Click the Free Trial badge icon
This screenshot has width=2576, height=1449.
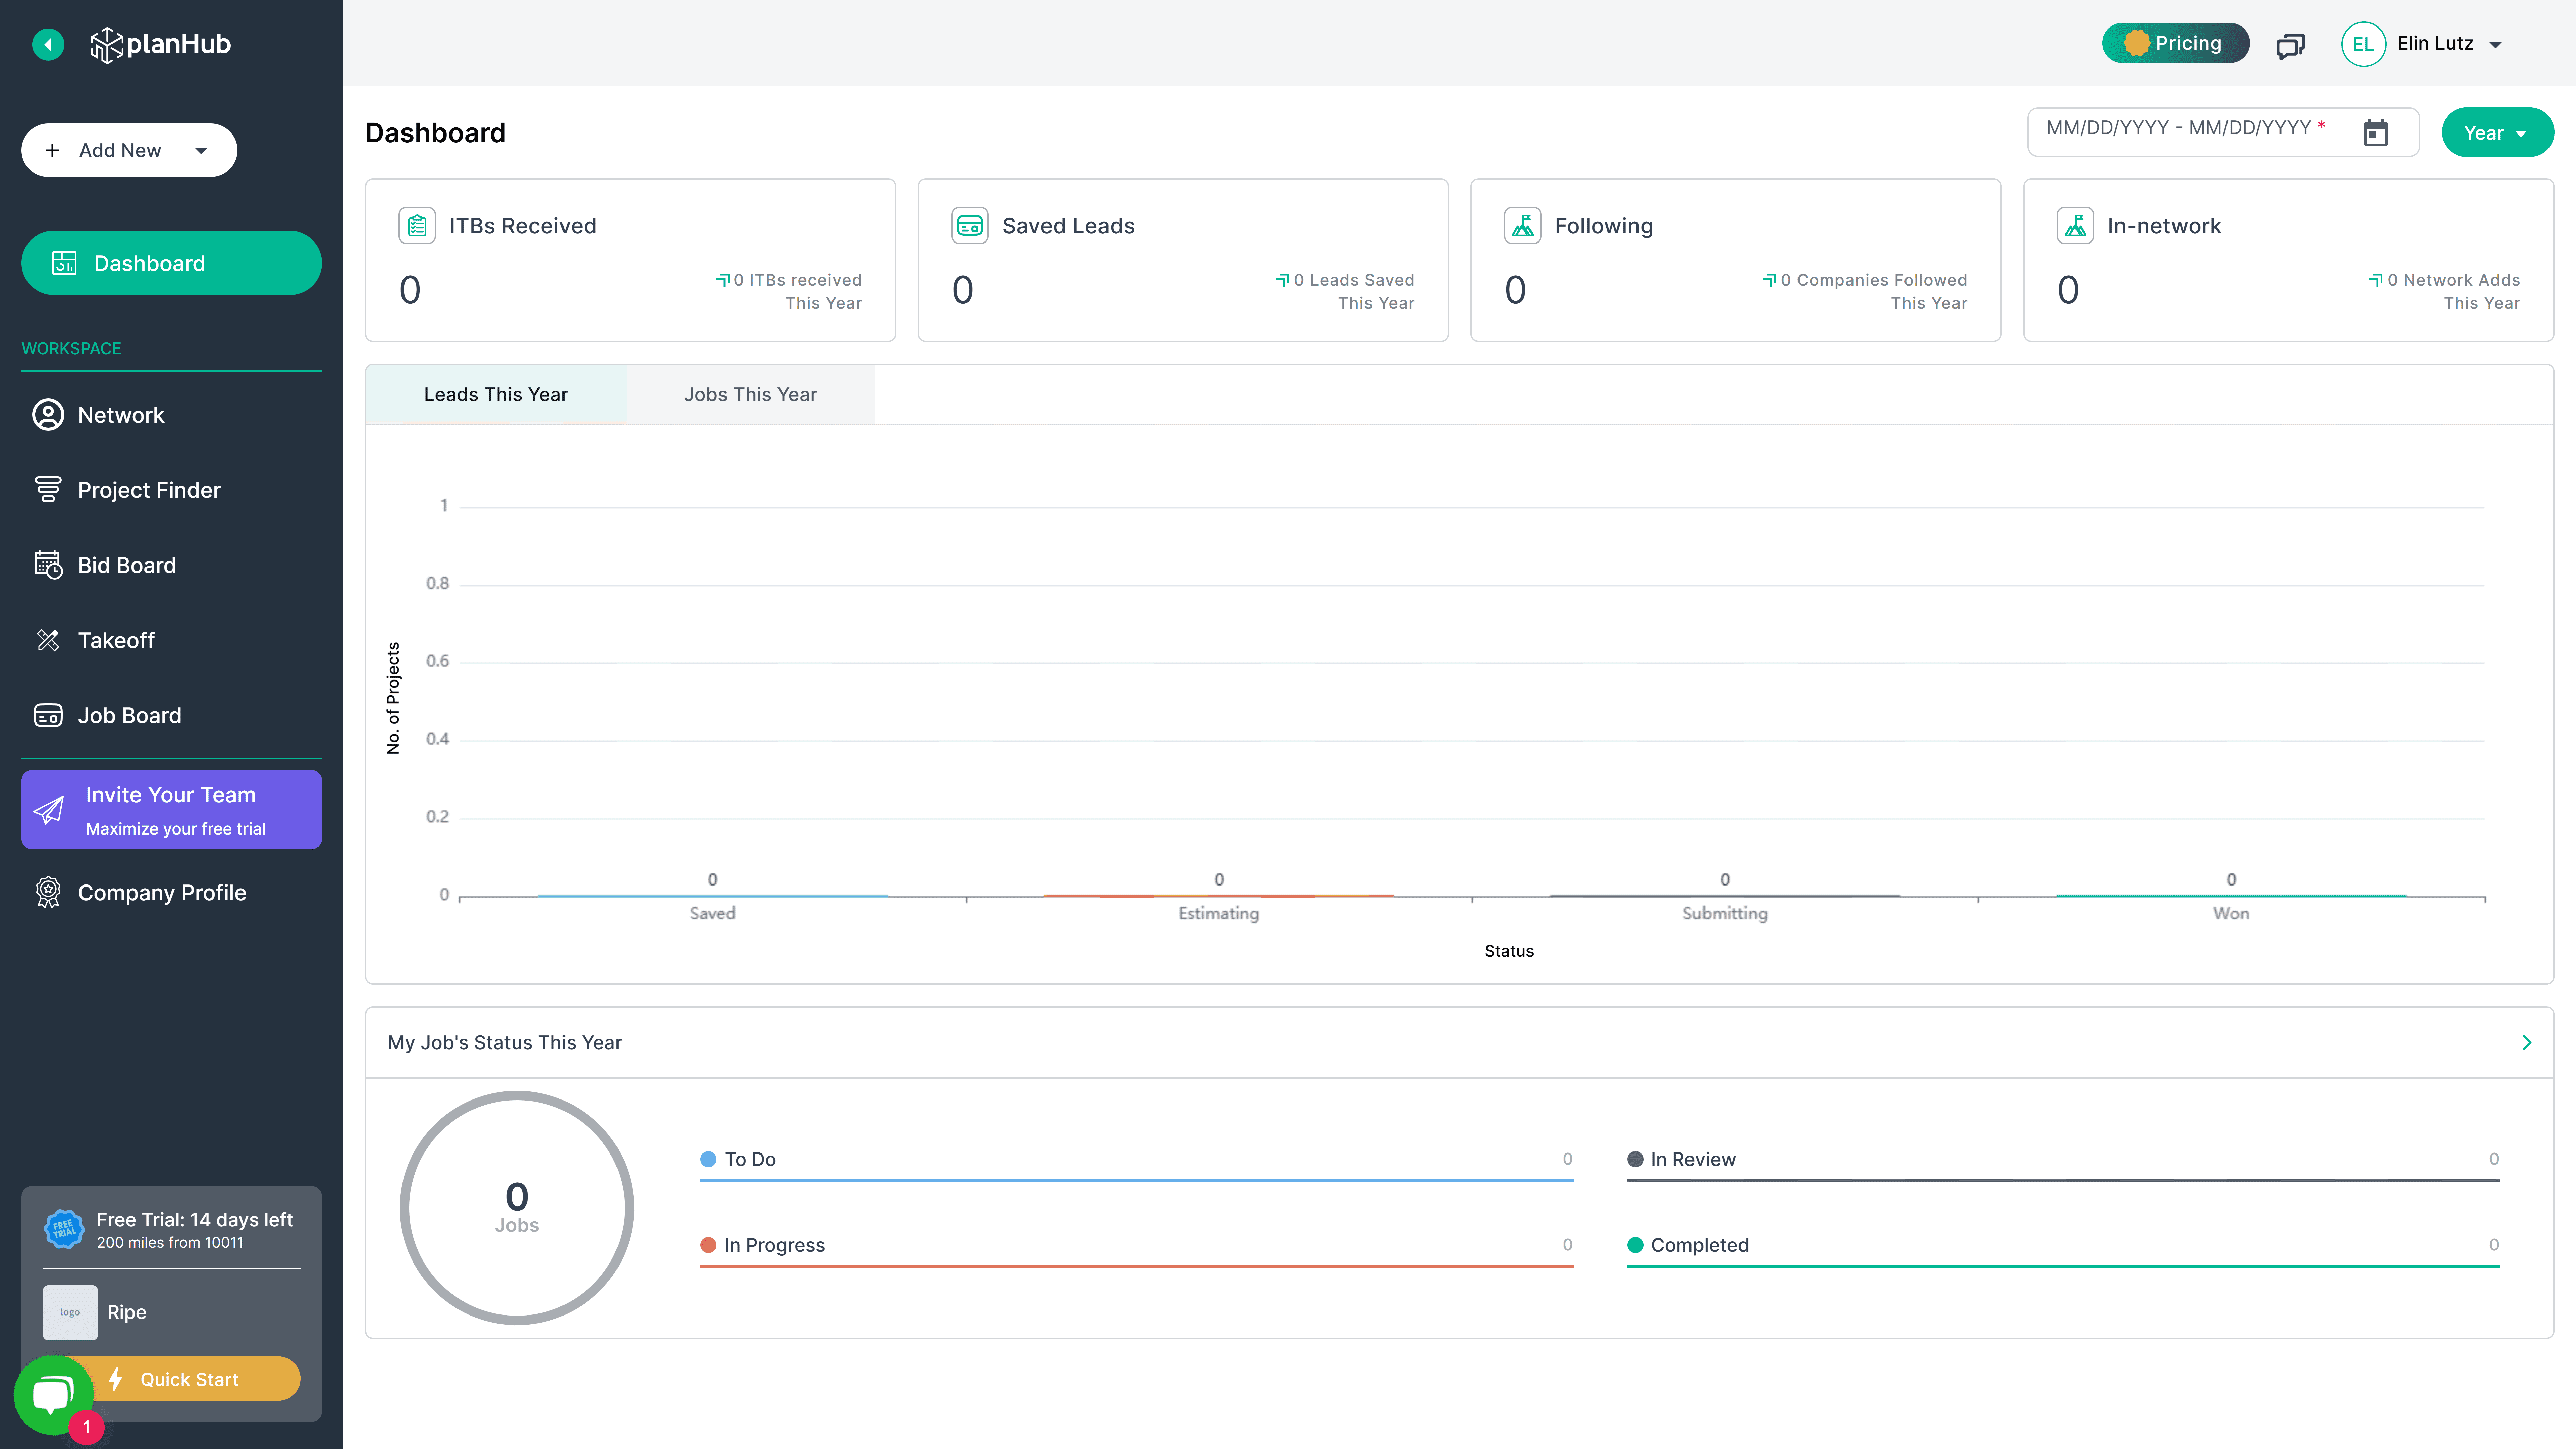[64, 1229]
